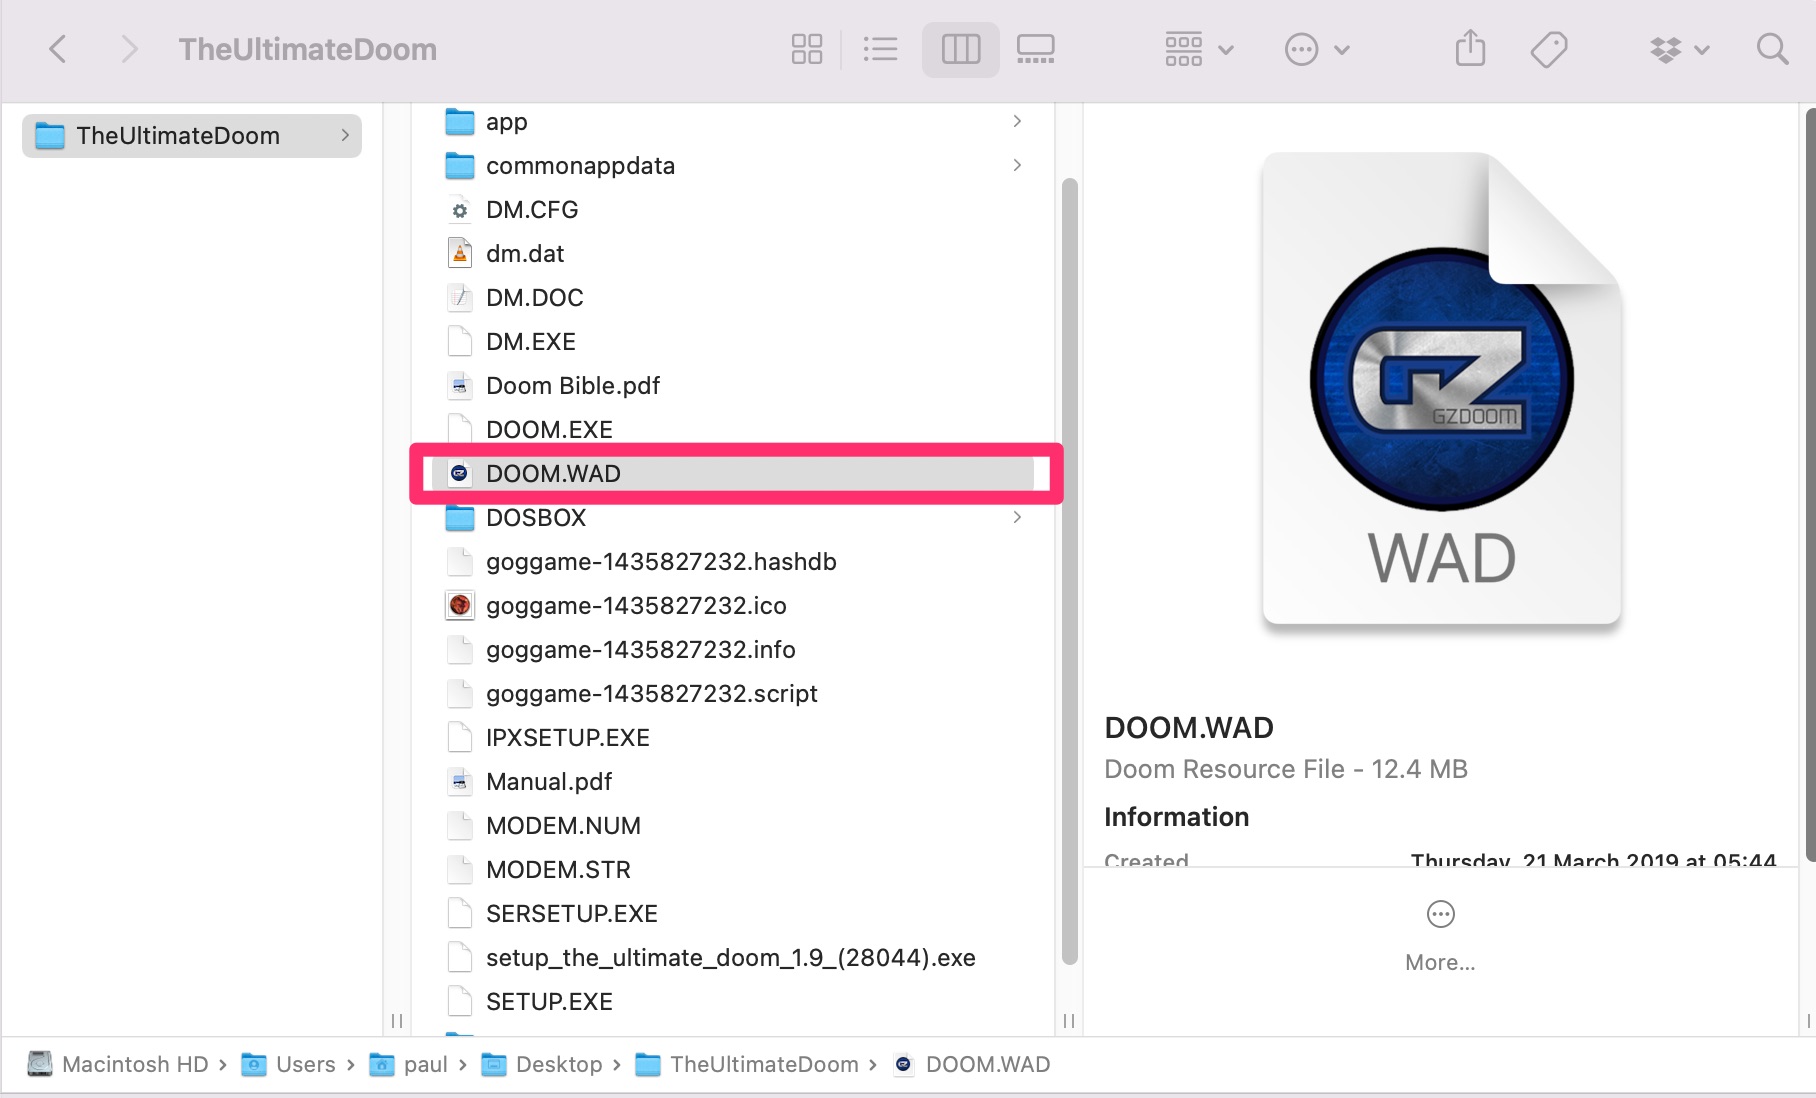
Task: Open the Dropbox toolbar menu
Action: pyautogui.click(x=1679, y=49)
